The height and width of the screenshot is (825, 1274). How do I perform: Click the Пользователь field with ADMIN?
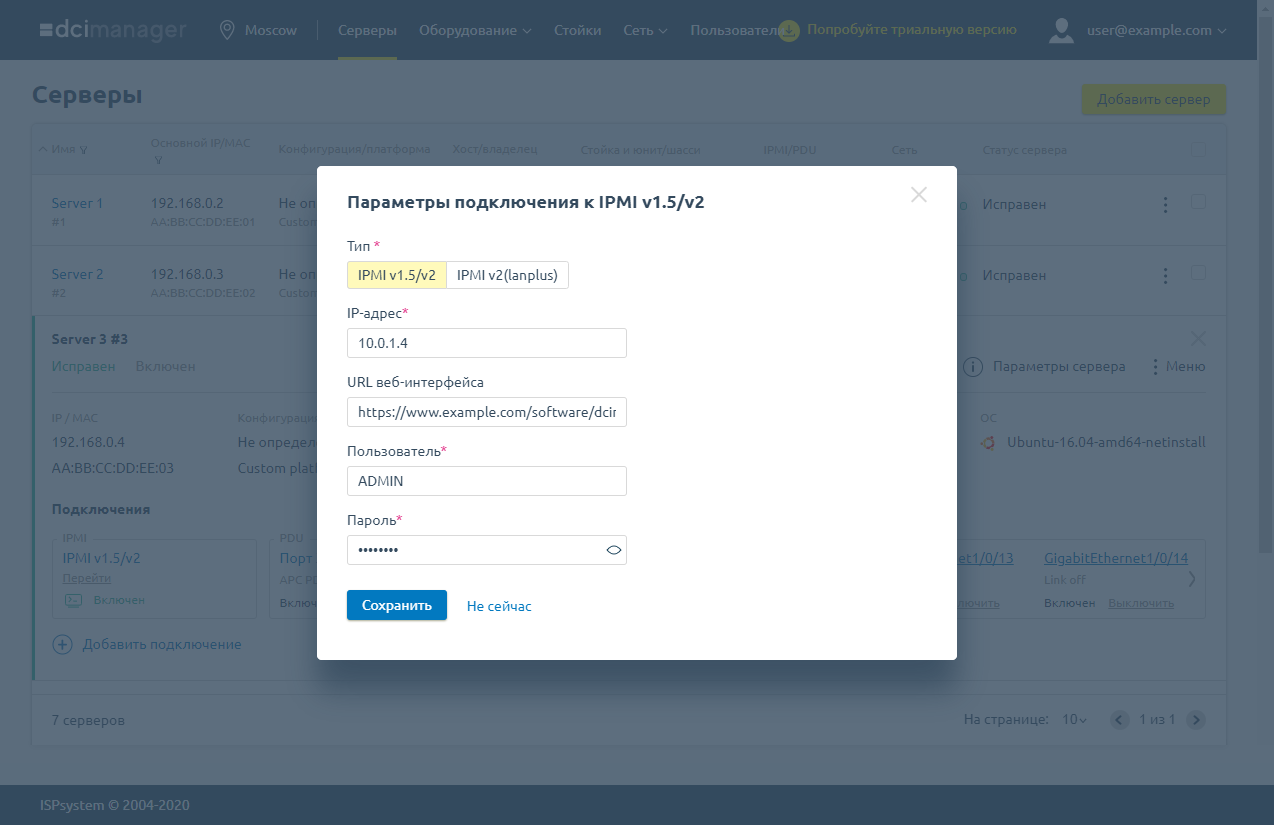tap(487, 481)
